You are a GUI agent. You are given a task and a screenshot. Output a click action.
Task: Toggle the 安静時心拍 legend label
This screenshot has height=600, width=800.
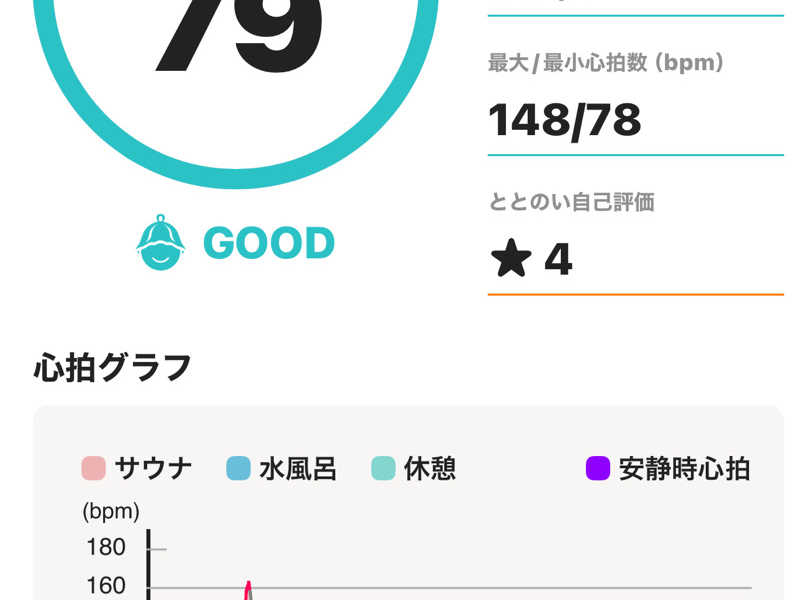pos(684,468)
